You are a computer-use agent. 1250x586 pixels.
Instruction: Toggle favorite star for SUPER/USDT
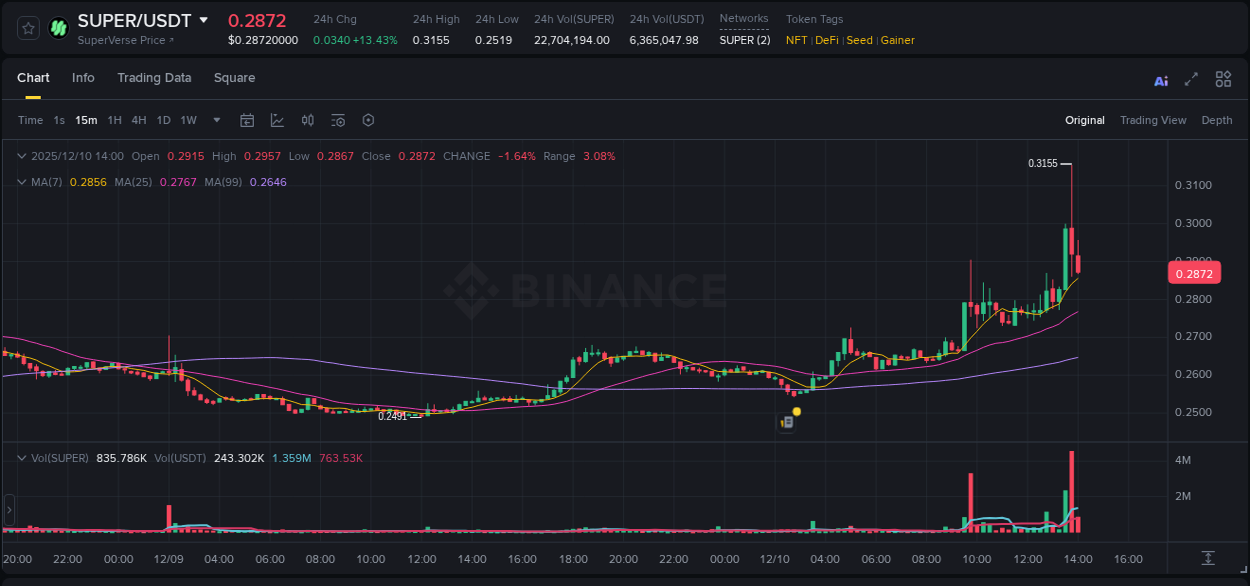pos(27,27)
